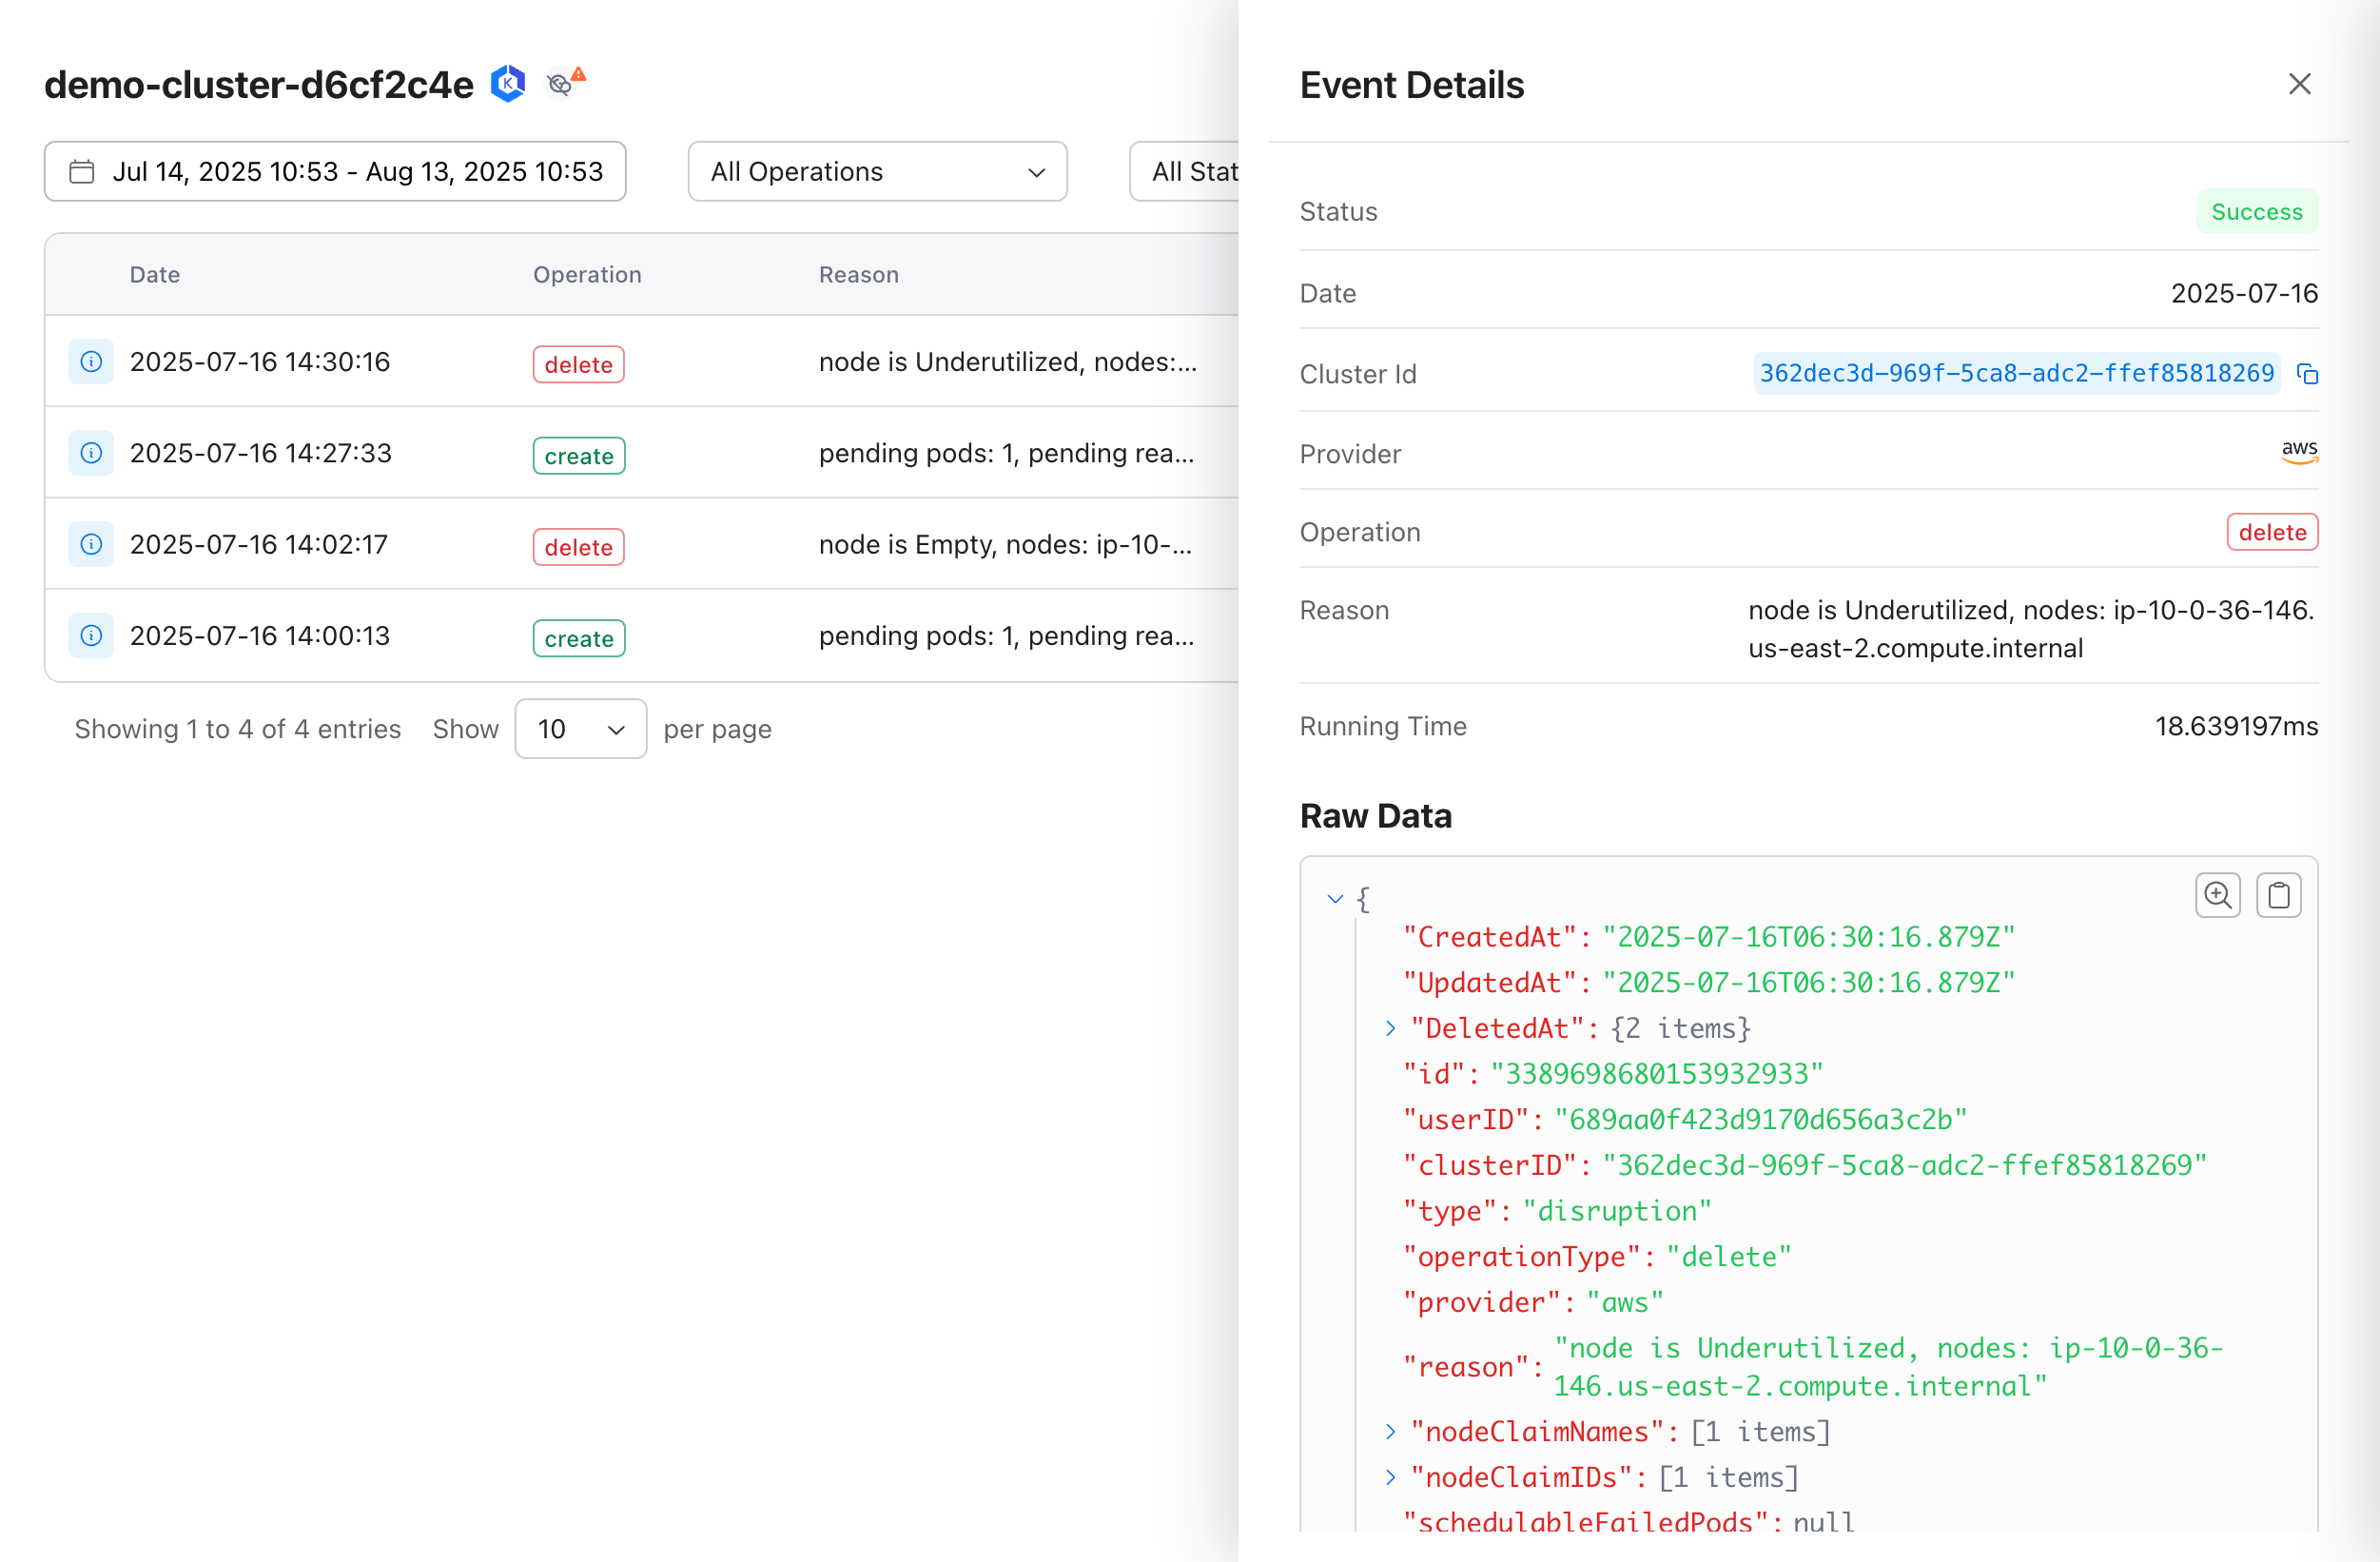This screenshot has height=1562, width=2380.
Task: Expand the DeletedAt JSON node
Action: [1390, 1028]
